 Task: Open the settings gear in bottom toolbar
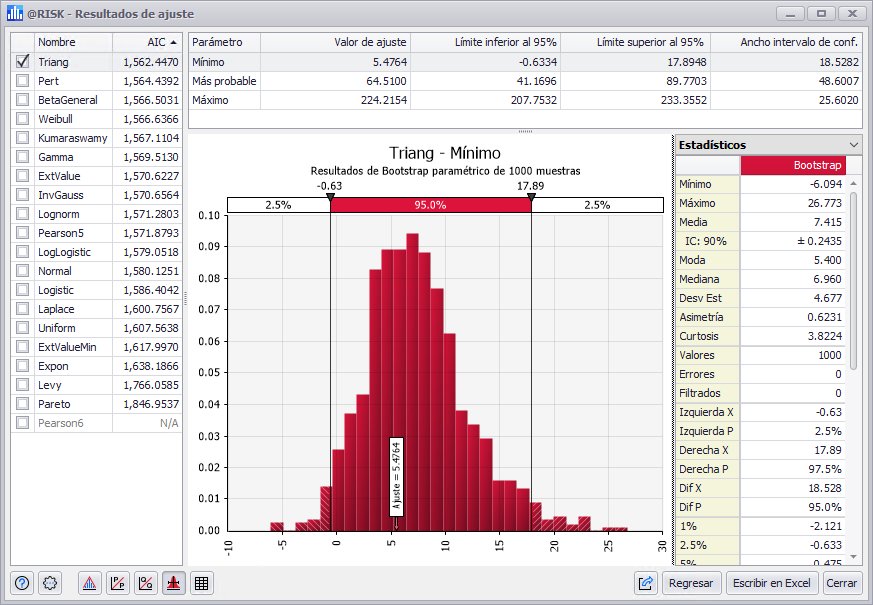51,583
